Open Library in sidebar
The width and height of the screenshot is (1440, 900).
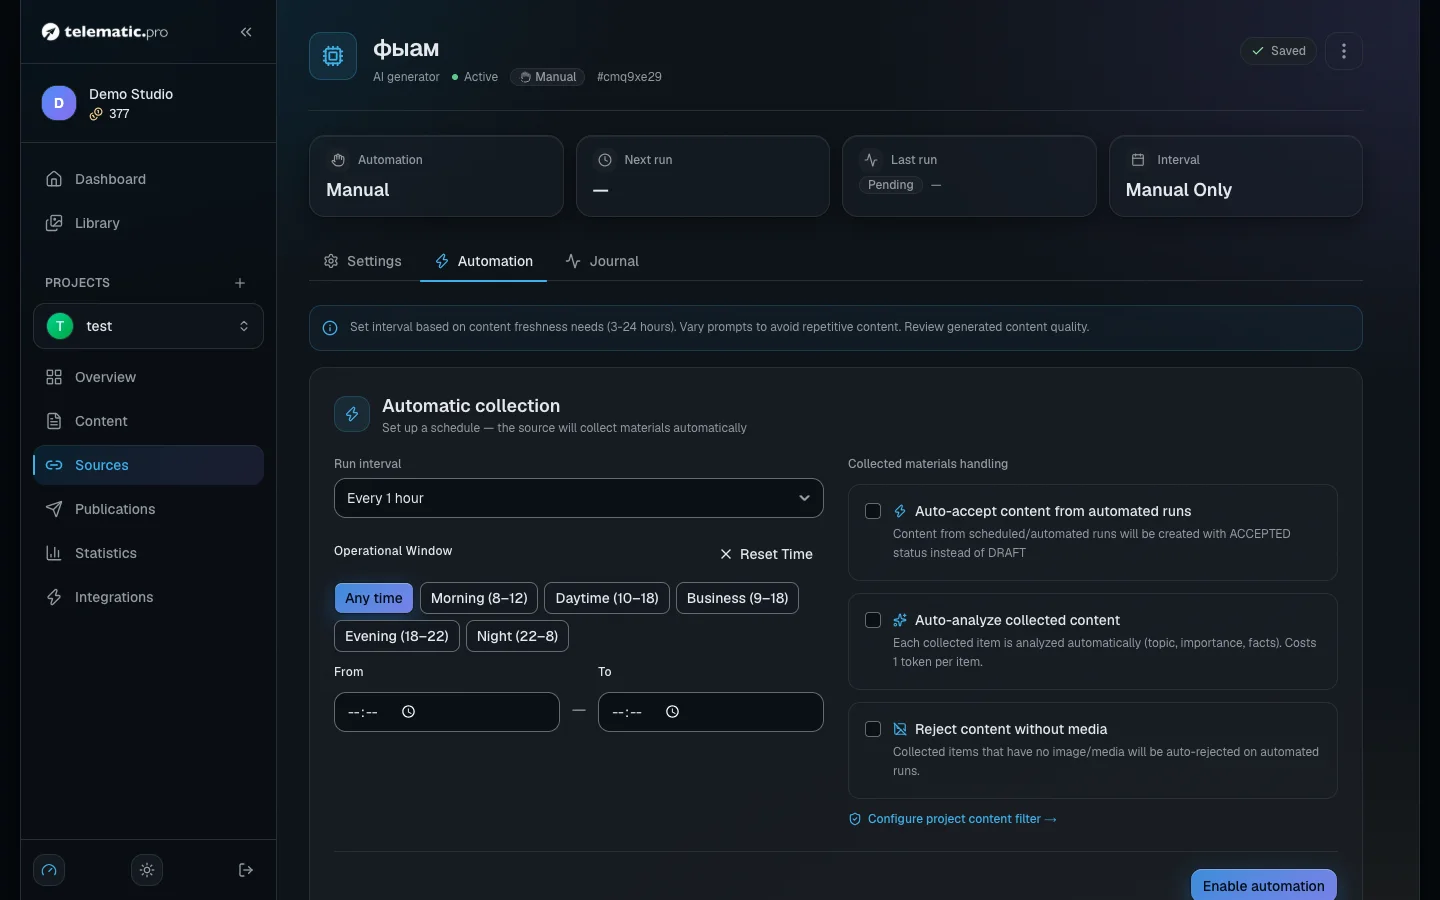point(148,223)
